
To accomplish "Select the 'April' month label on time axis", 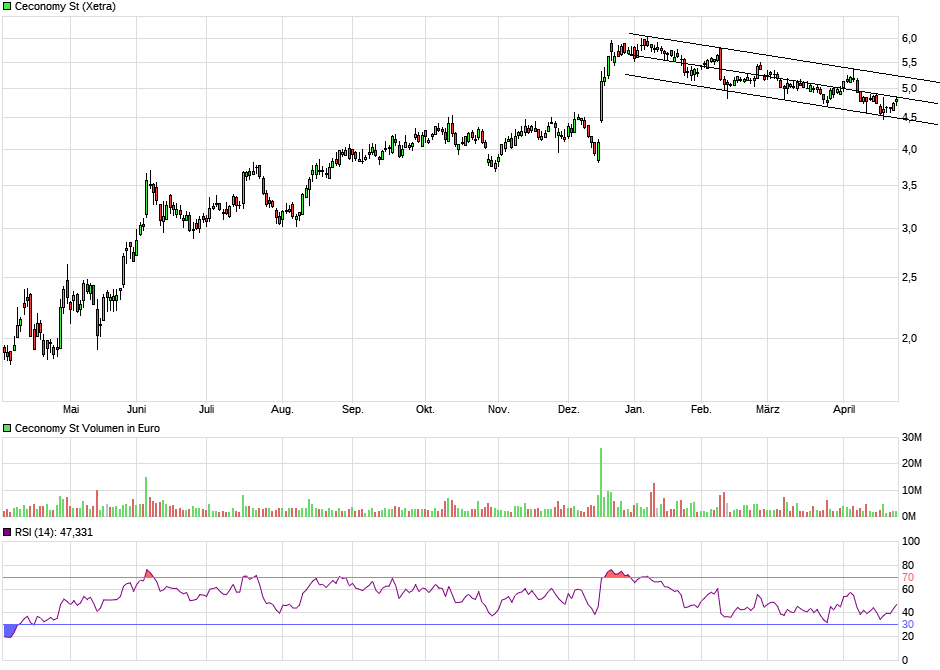I will click(846, 409).
